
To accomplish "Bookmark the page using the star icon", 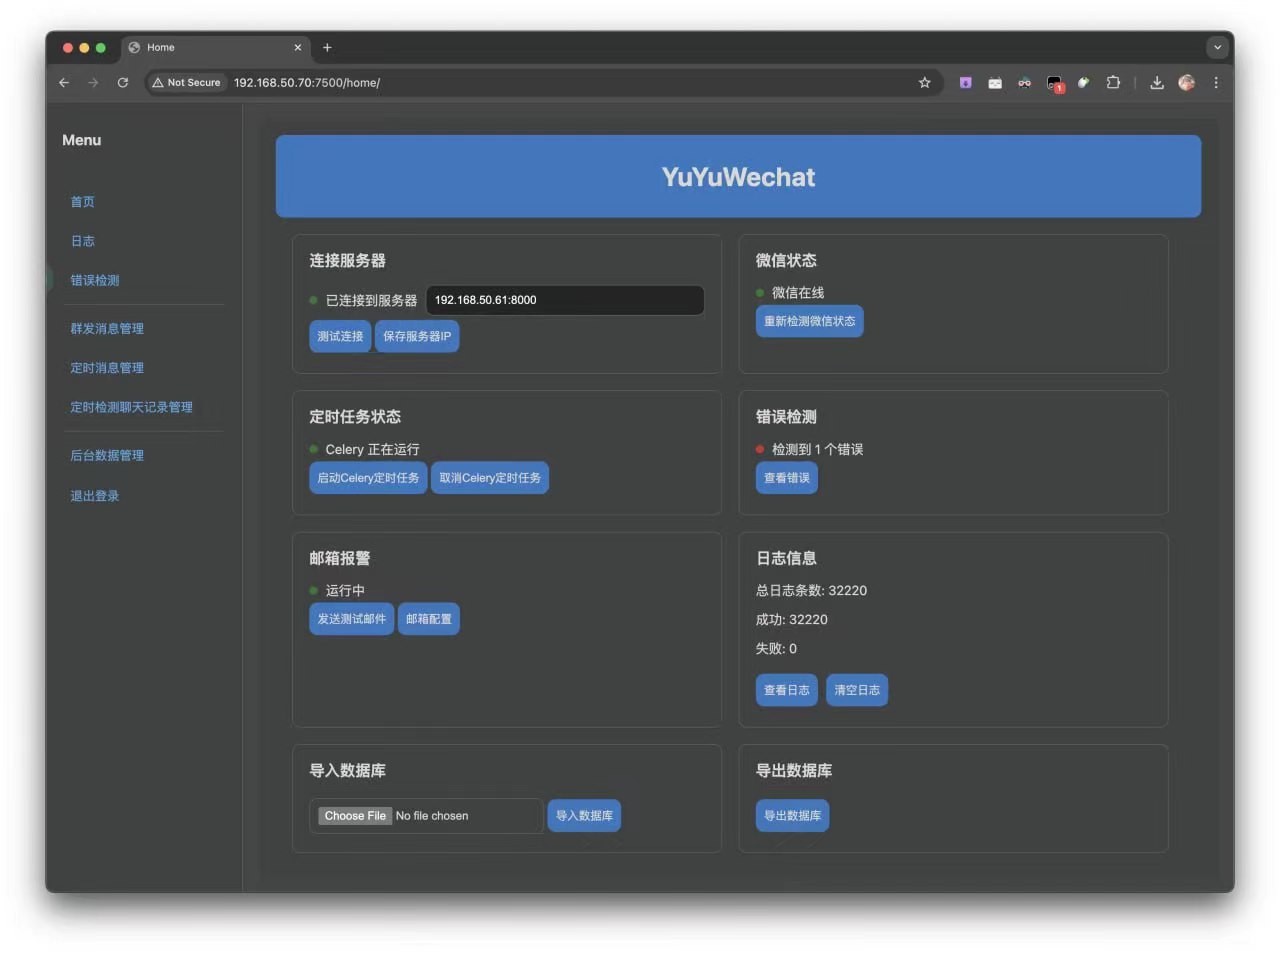I will [x=924, y=83].
